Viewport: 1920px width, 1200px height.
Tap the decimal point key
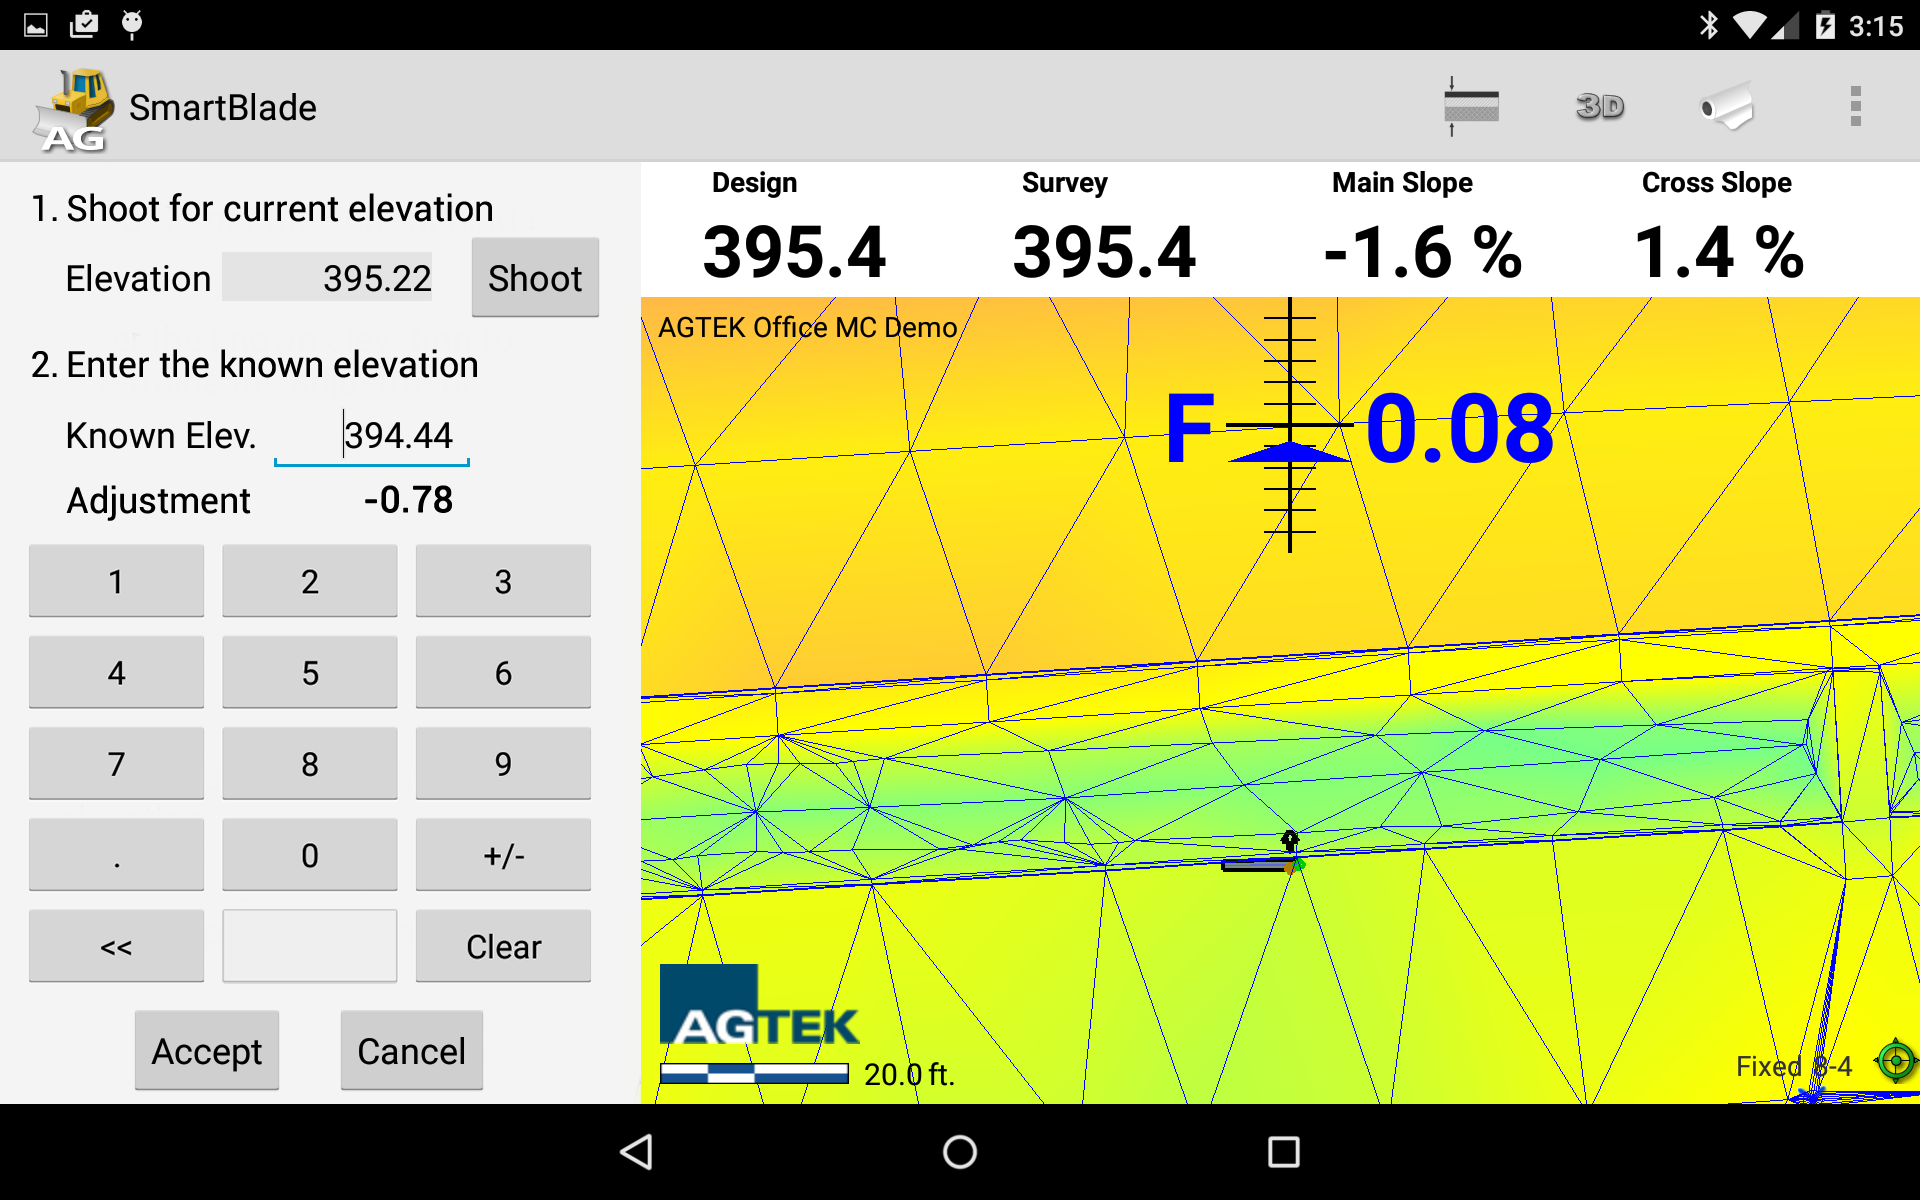(116, 856)
